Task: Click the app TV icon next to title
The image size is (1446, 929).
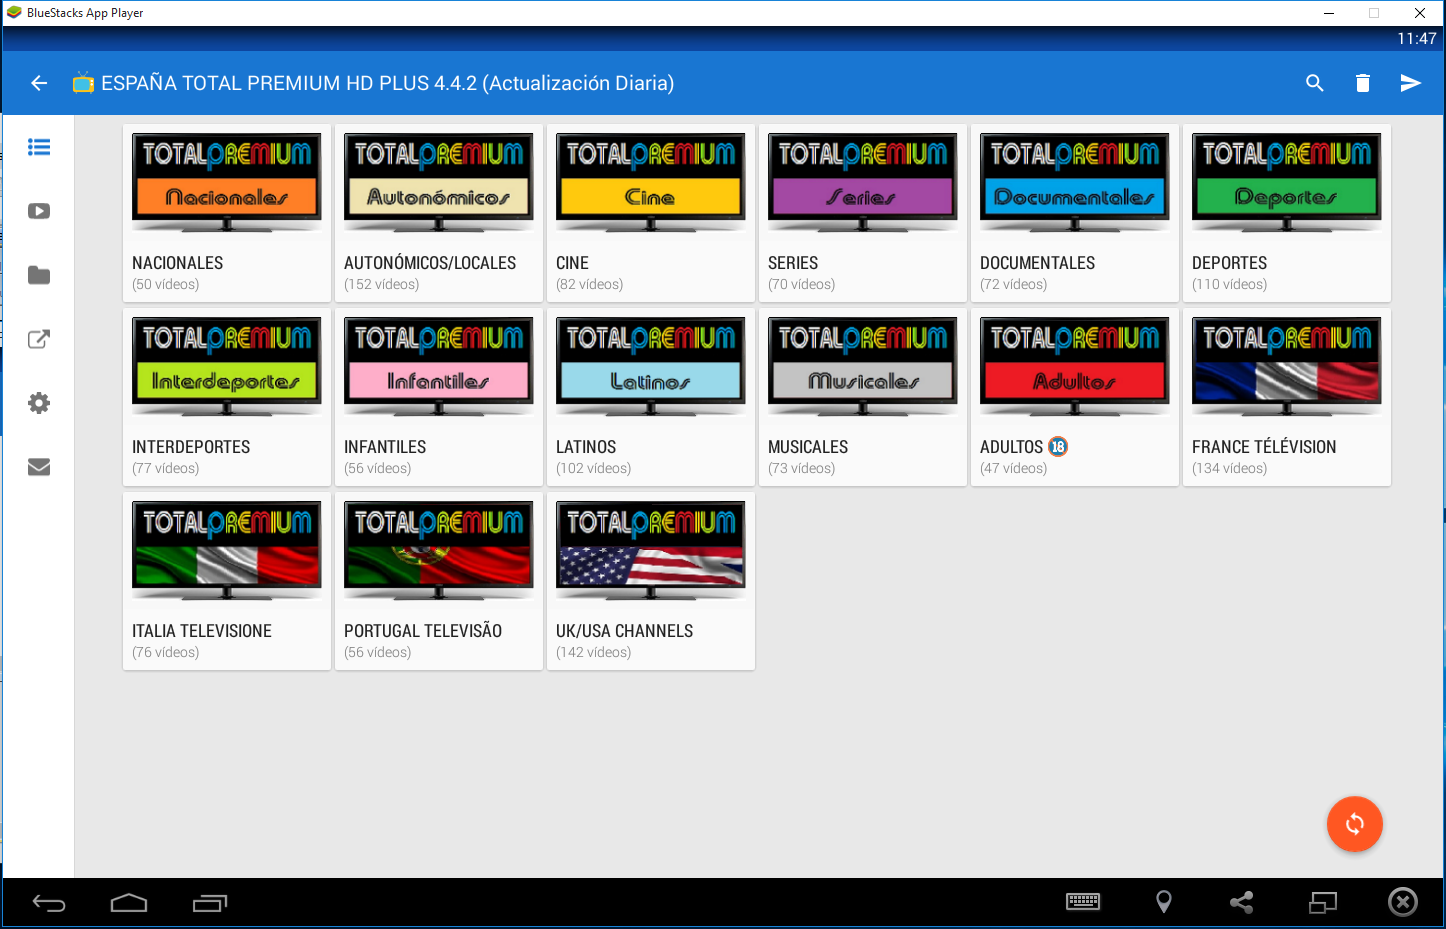Action: point(83,83)
